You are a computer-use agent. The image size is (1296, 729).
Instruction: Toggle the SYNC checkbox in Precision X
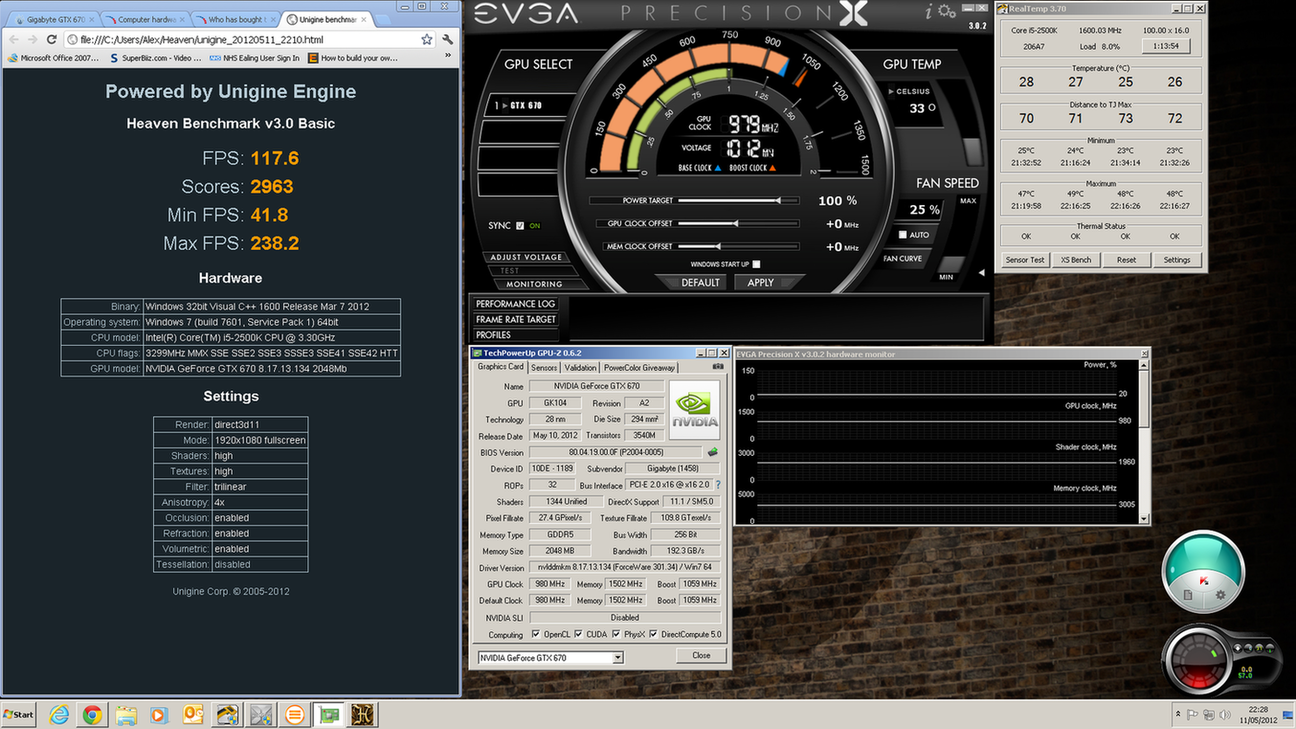(520, 226)
